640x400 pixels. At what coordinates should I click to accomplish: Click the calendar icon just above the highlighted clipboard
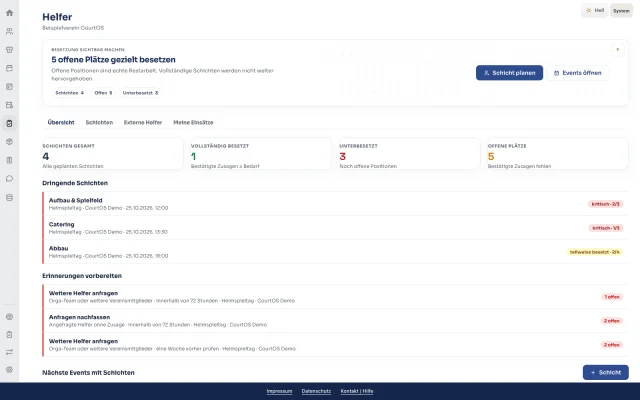(x=9, y=105)
